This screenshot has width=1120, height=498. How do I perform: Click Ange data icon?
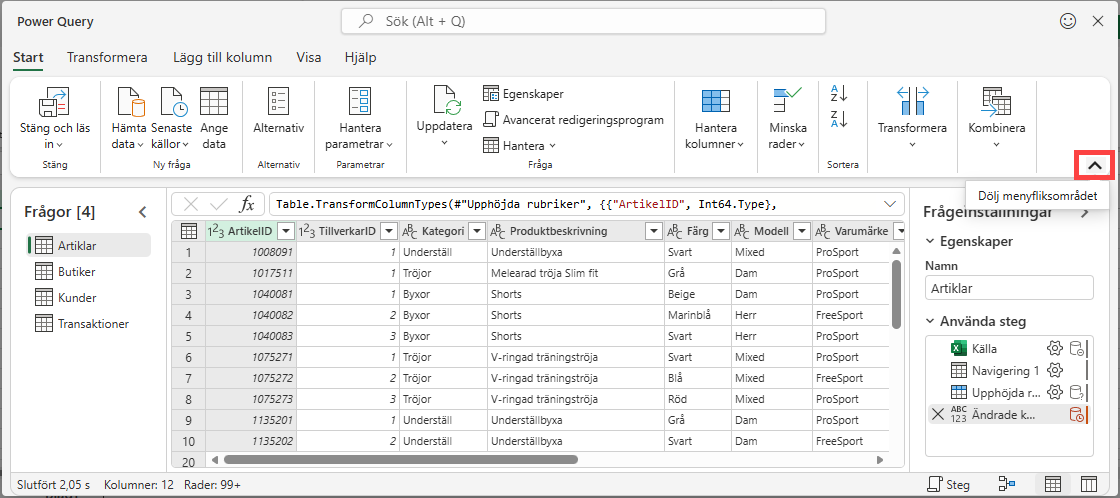pos(214,101)
